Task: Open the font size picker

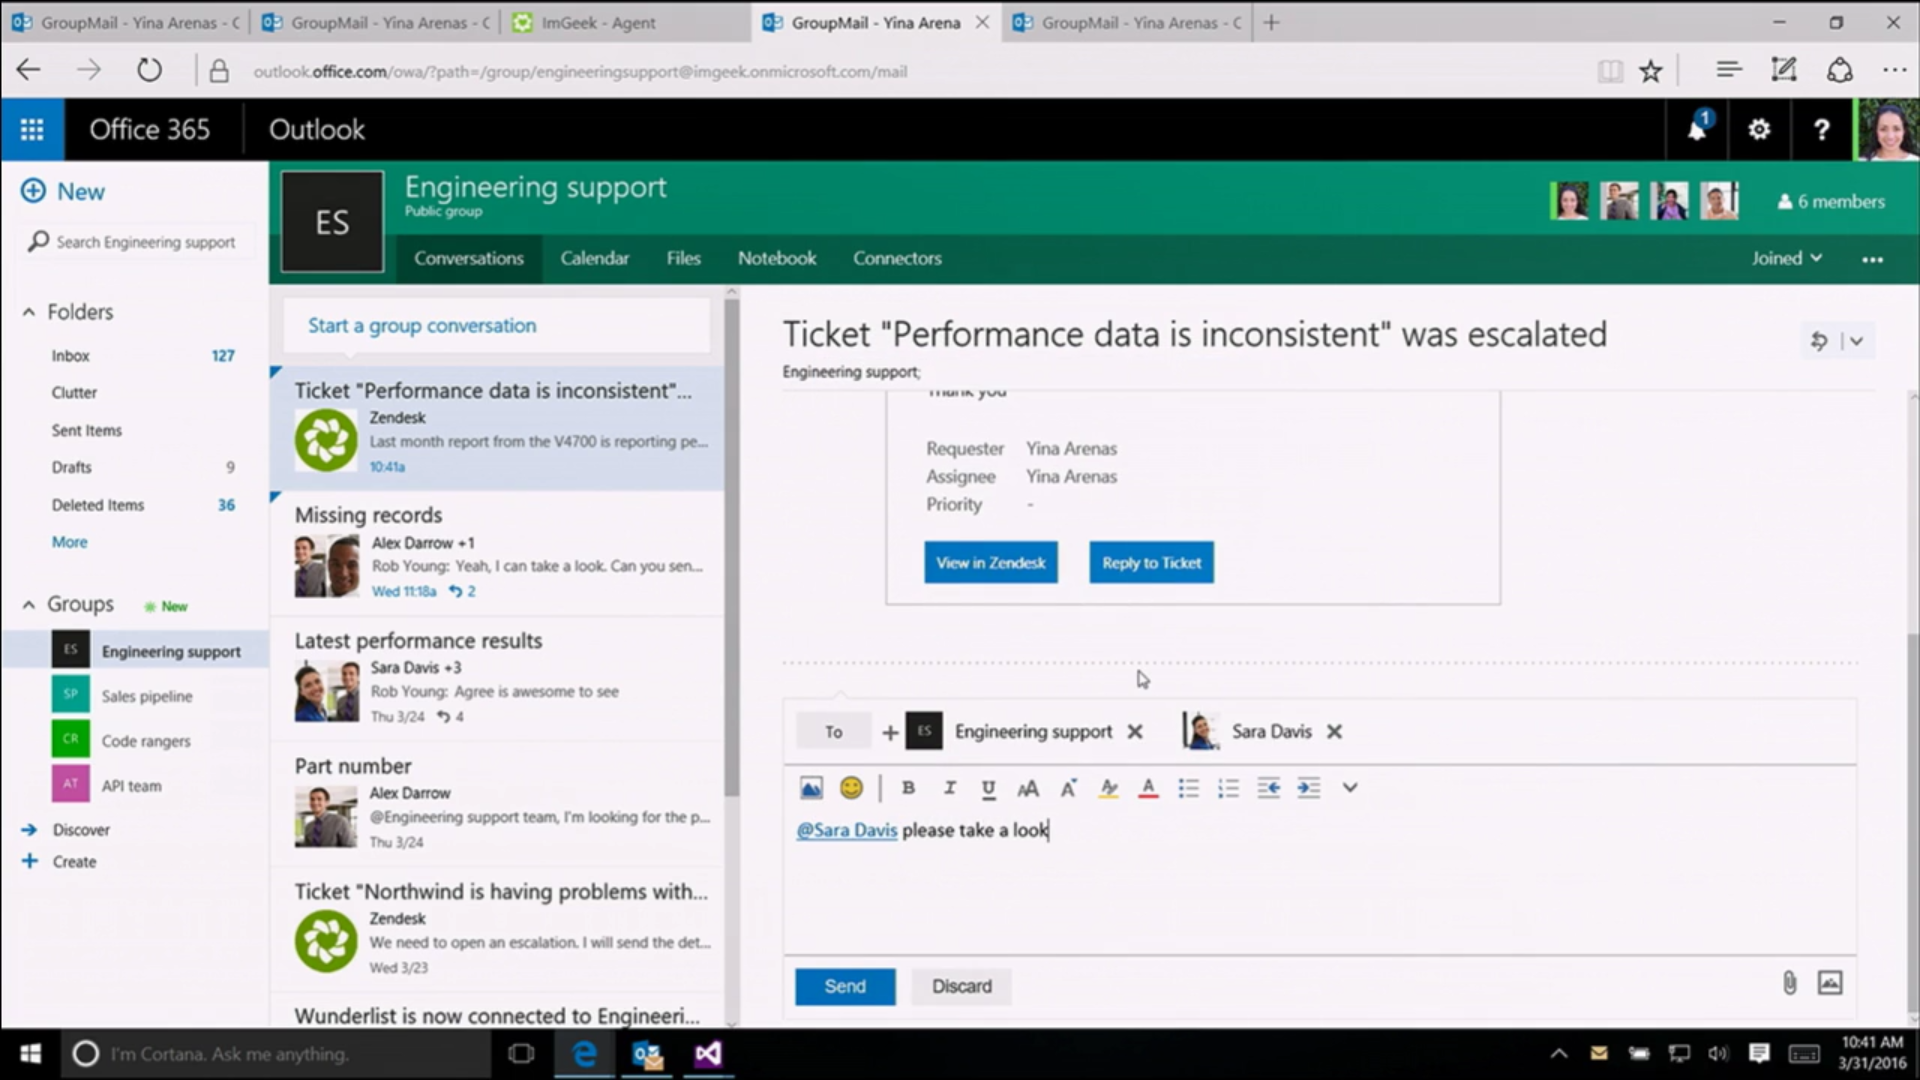Action: (x=1028, y=788)
